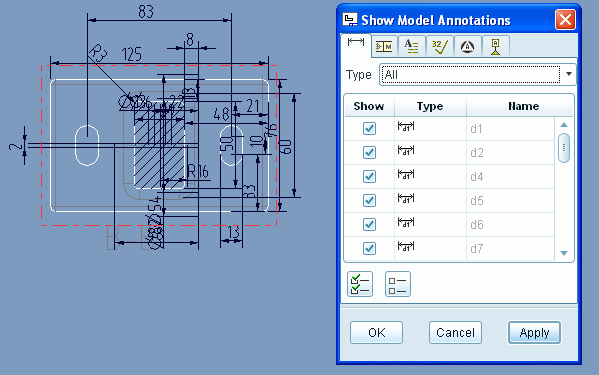Switch to the symbols annotation tab

coord(467,47)
